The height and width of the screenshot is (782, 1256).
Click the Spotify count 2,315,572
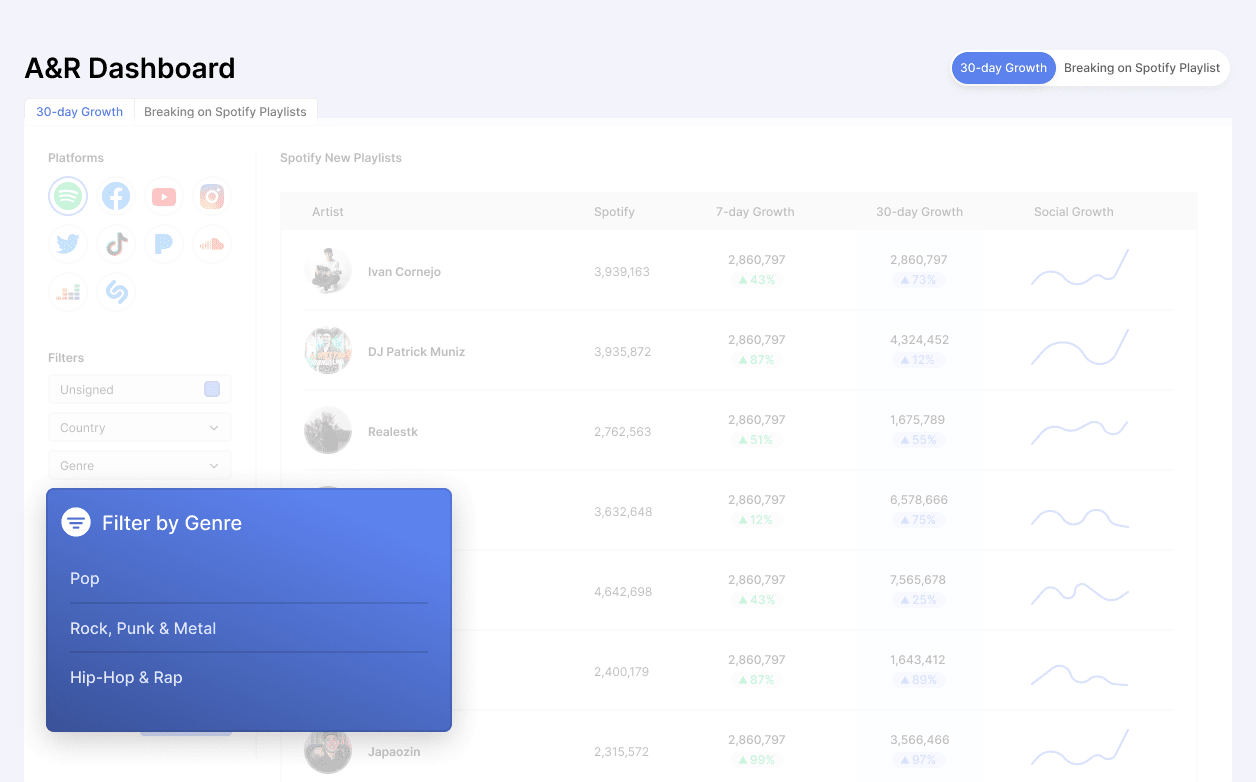point(621,752)
